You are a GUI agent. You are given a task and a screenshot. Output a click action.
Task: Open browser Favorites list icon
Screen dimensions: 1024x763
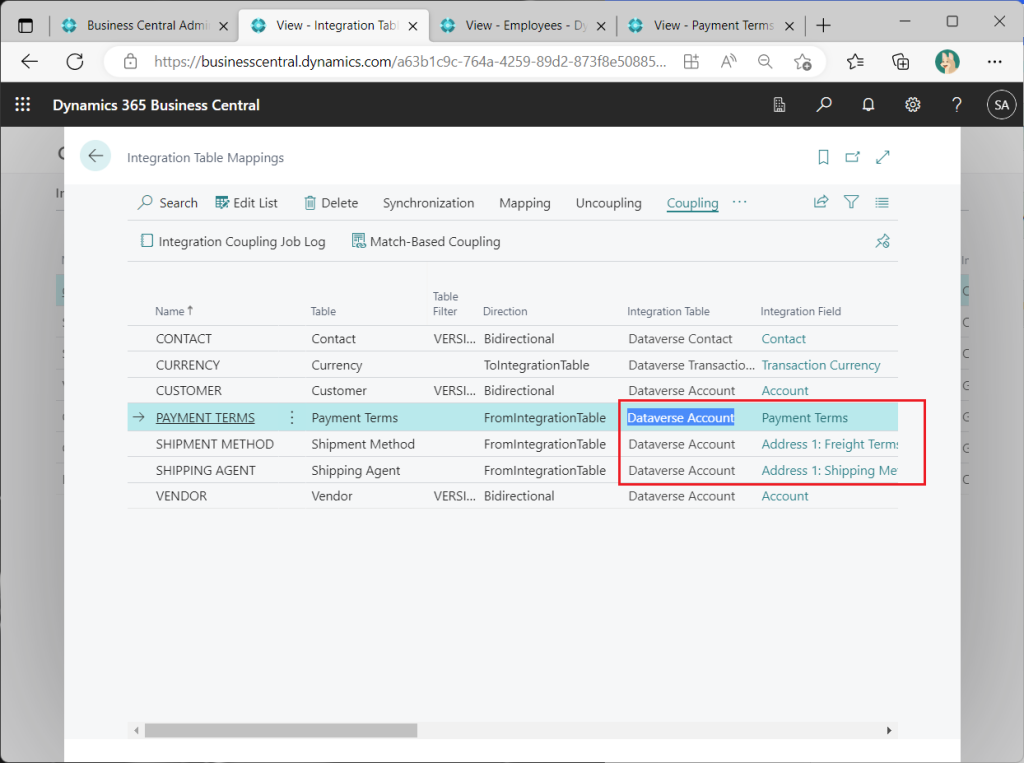click(x=855, y=62)
